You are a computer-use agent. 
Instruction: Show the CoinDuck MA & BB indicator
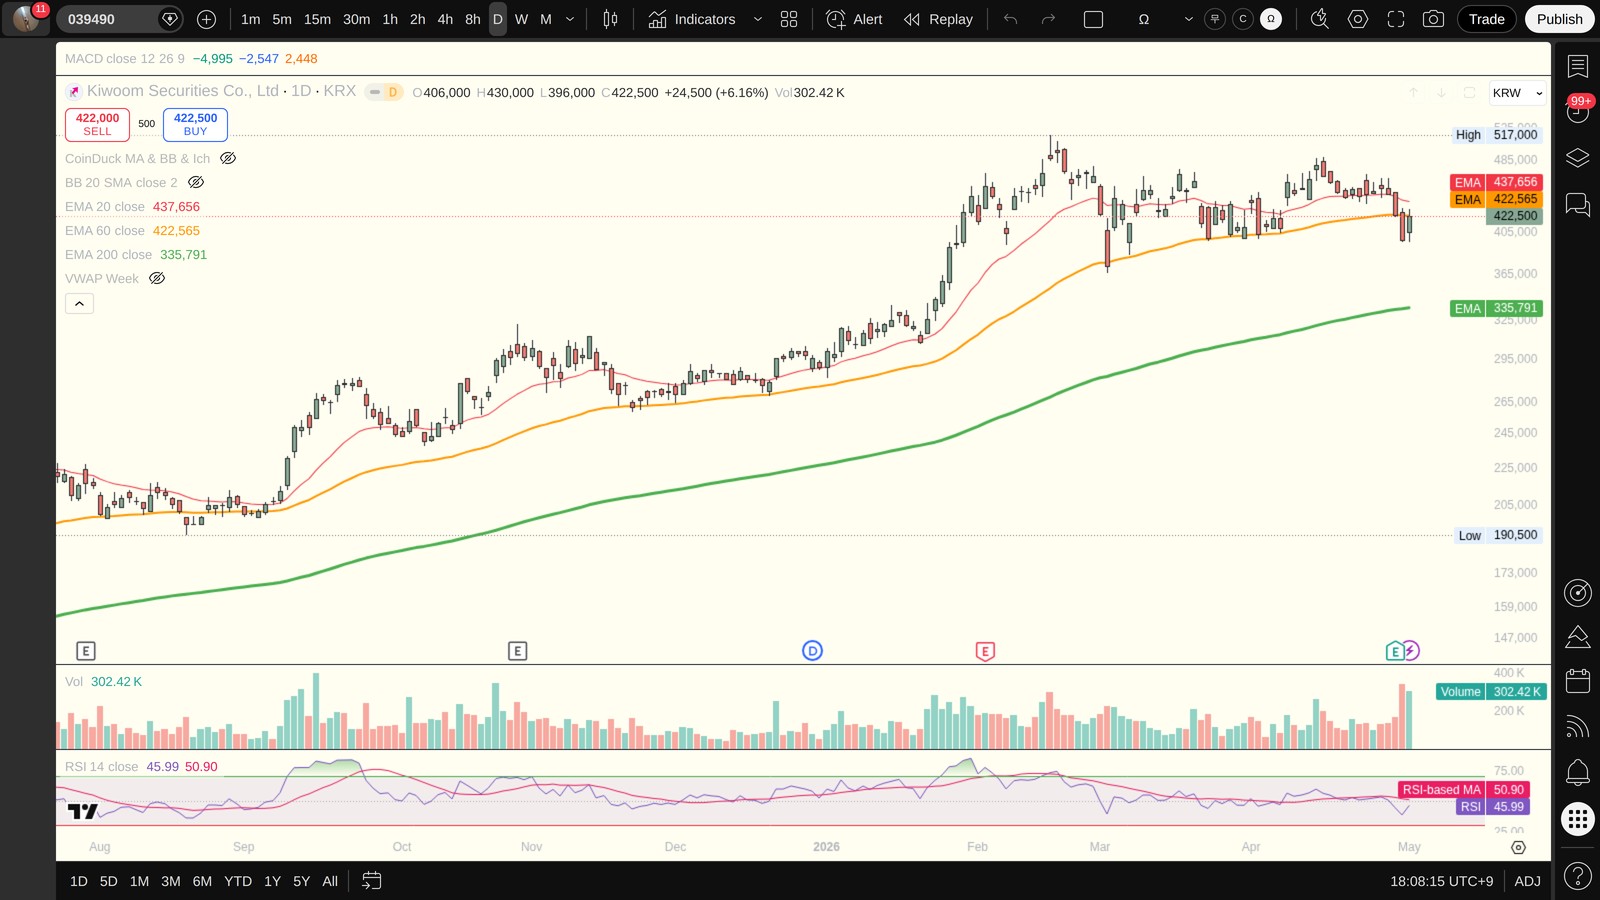pos(228,158)
